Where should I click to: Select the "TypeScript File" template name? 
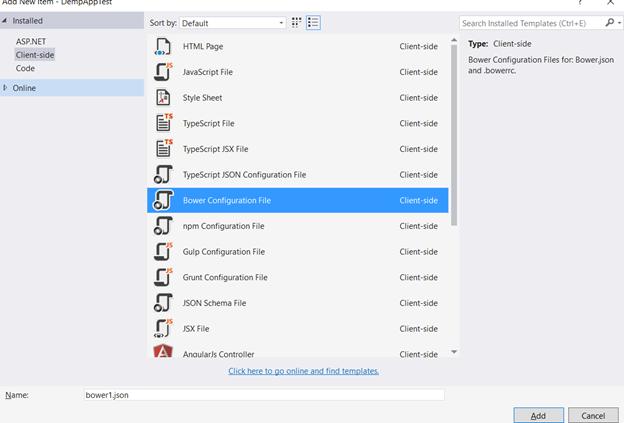click(208, 123)
